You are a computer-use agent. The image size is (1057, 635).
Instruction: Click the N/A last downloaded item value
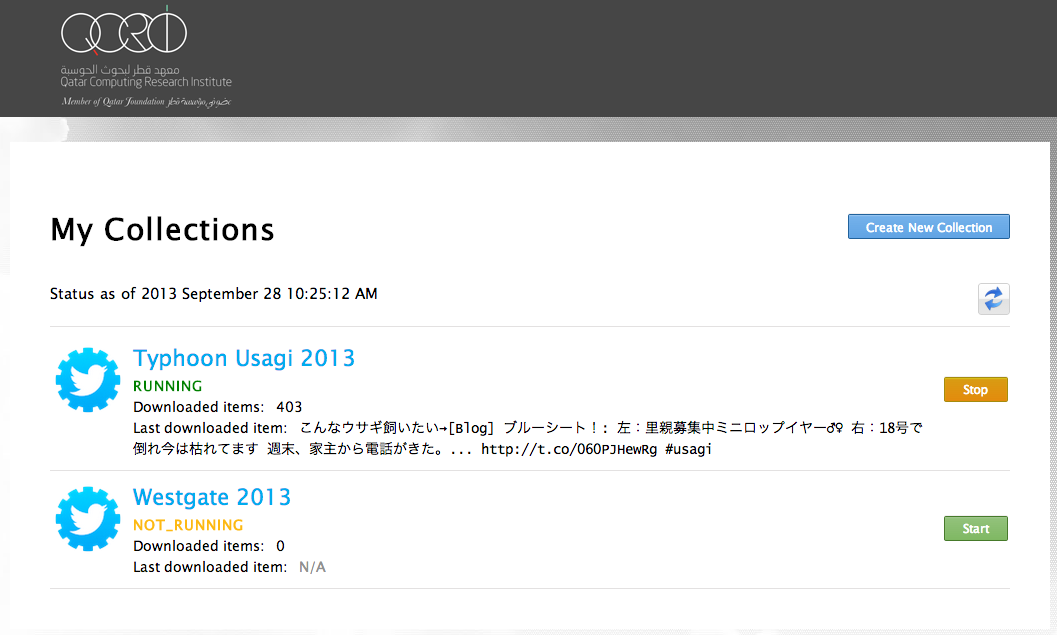[x=312, y=567]
